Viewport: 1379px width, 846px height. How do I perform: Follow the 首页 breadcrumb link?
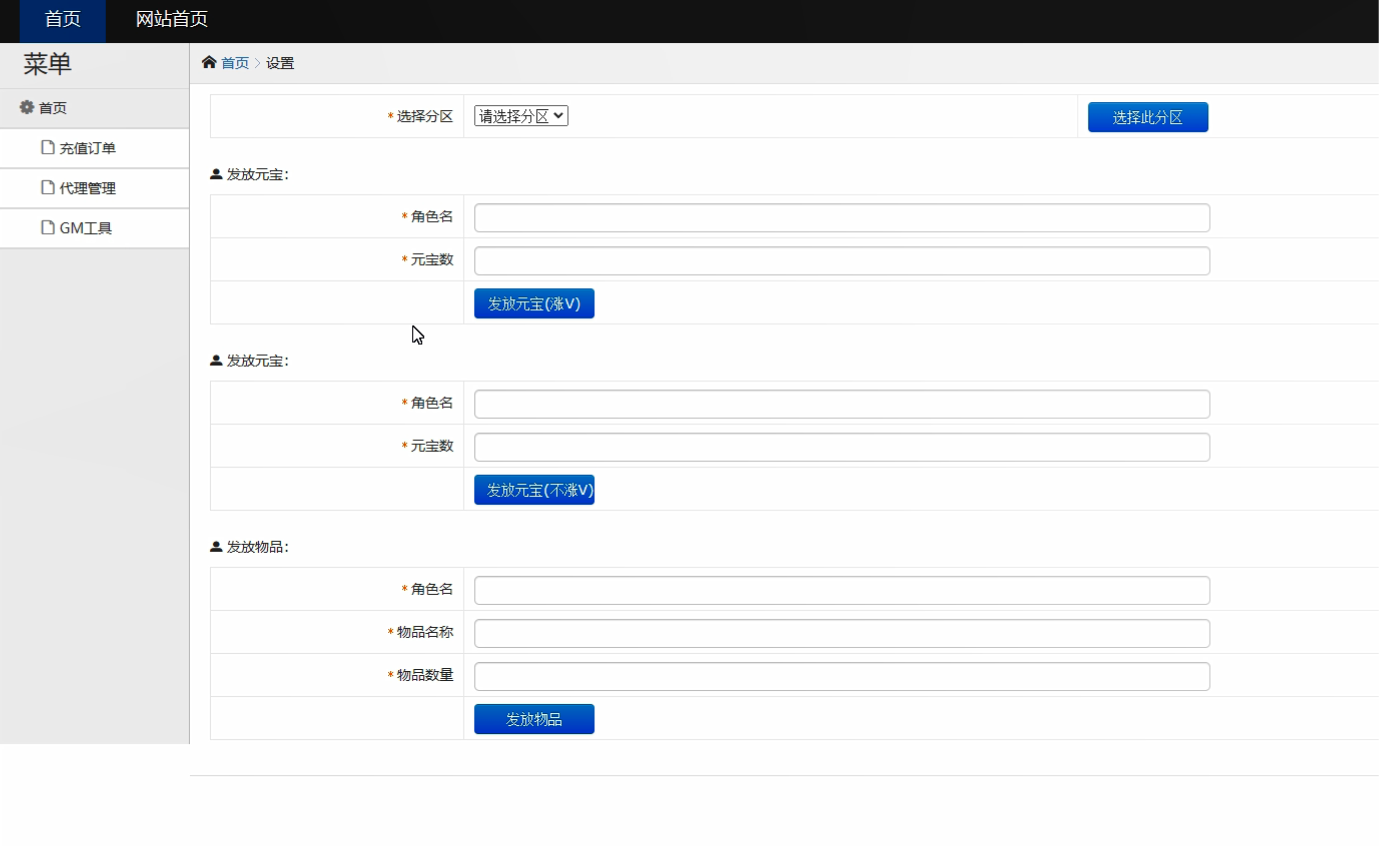(x=235, y=63)
